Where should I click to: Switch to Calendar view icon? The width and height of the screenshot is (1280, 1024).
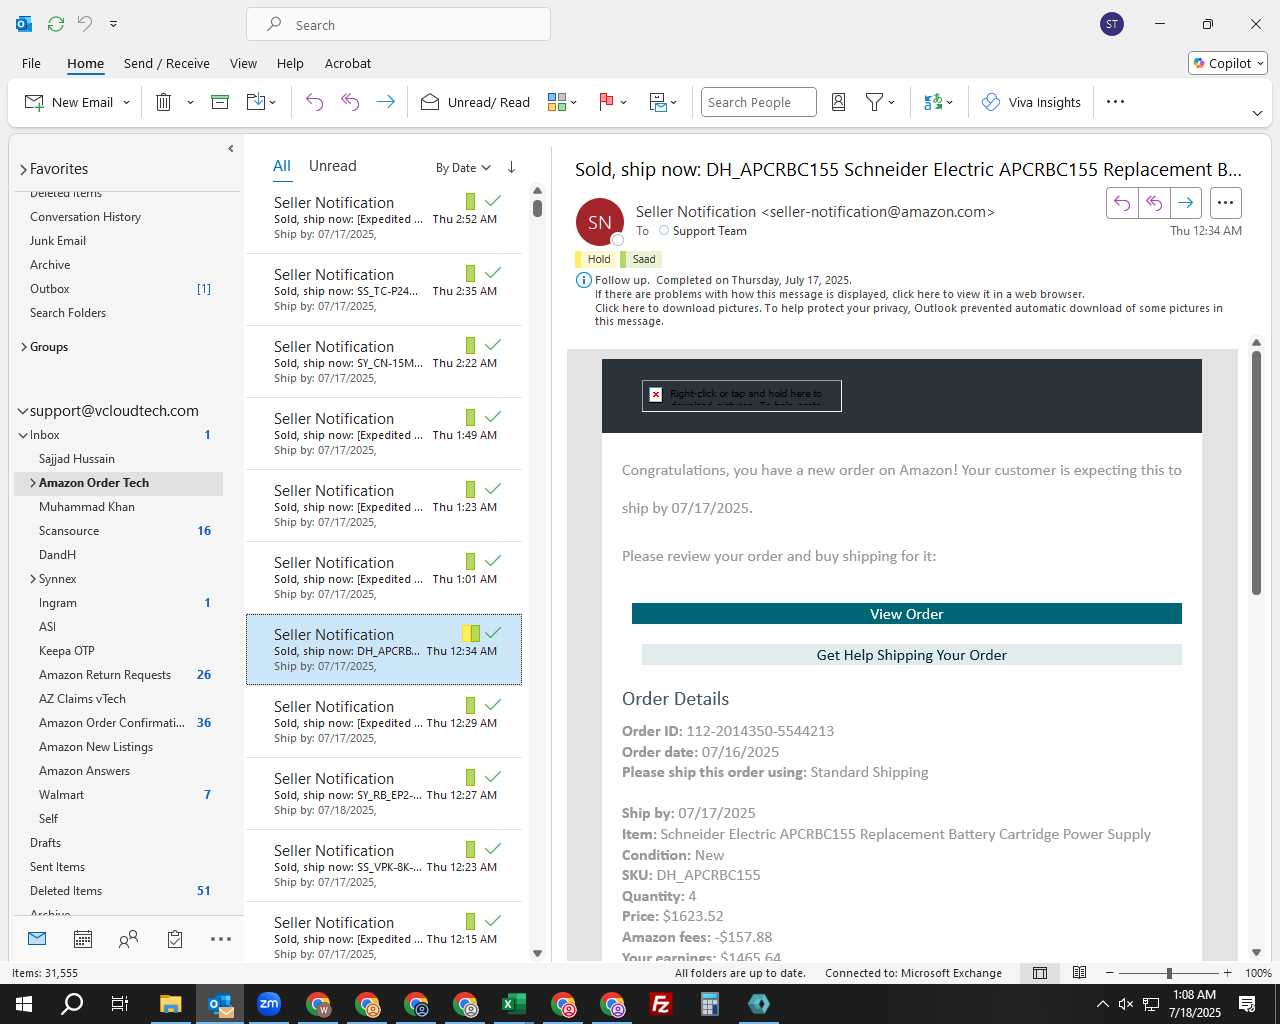pyautogui.click(x=83, y=939)
